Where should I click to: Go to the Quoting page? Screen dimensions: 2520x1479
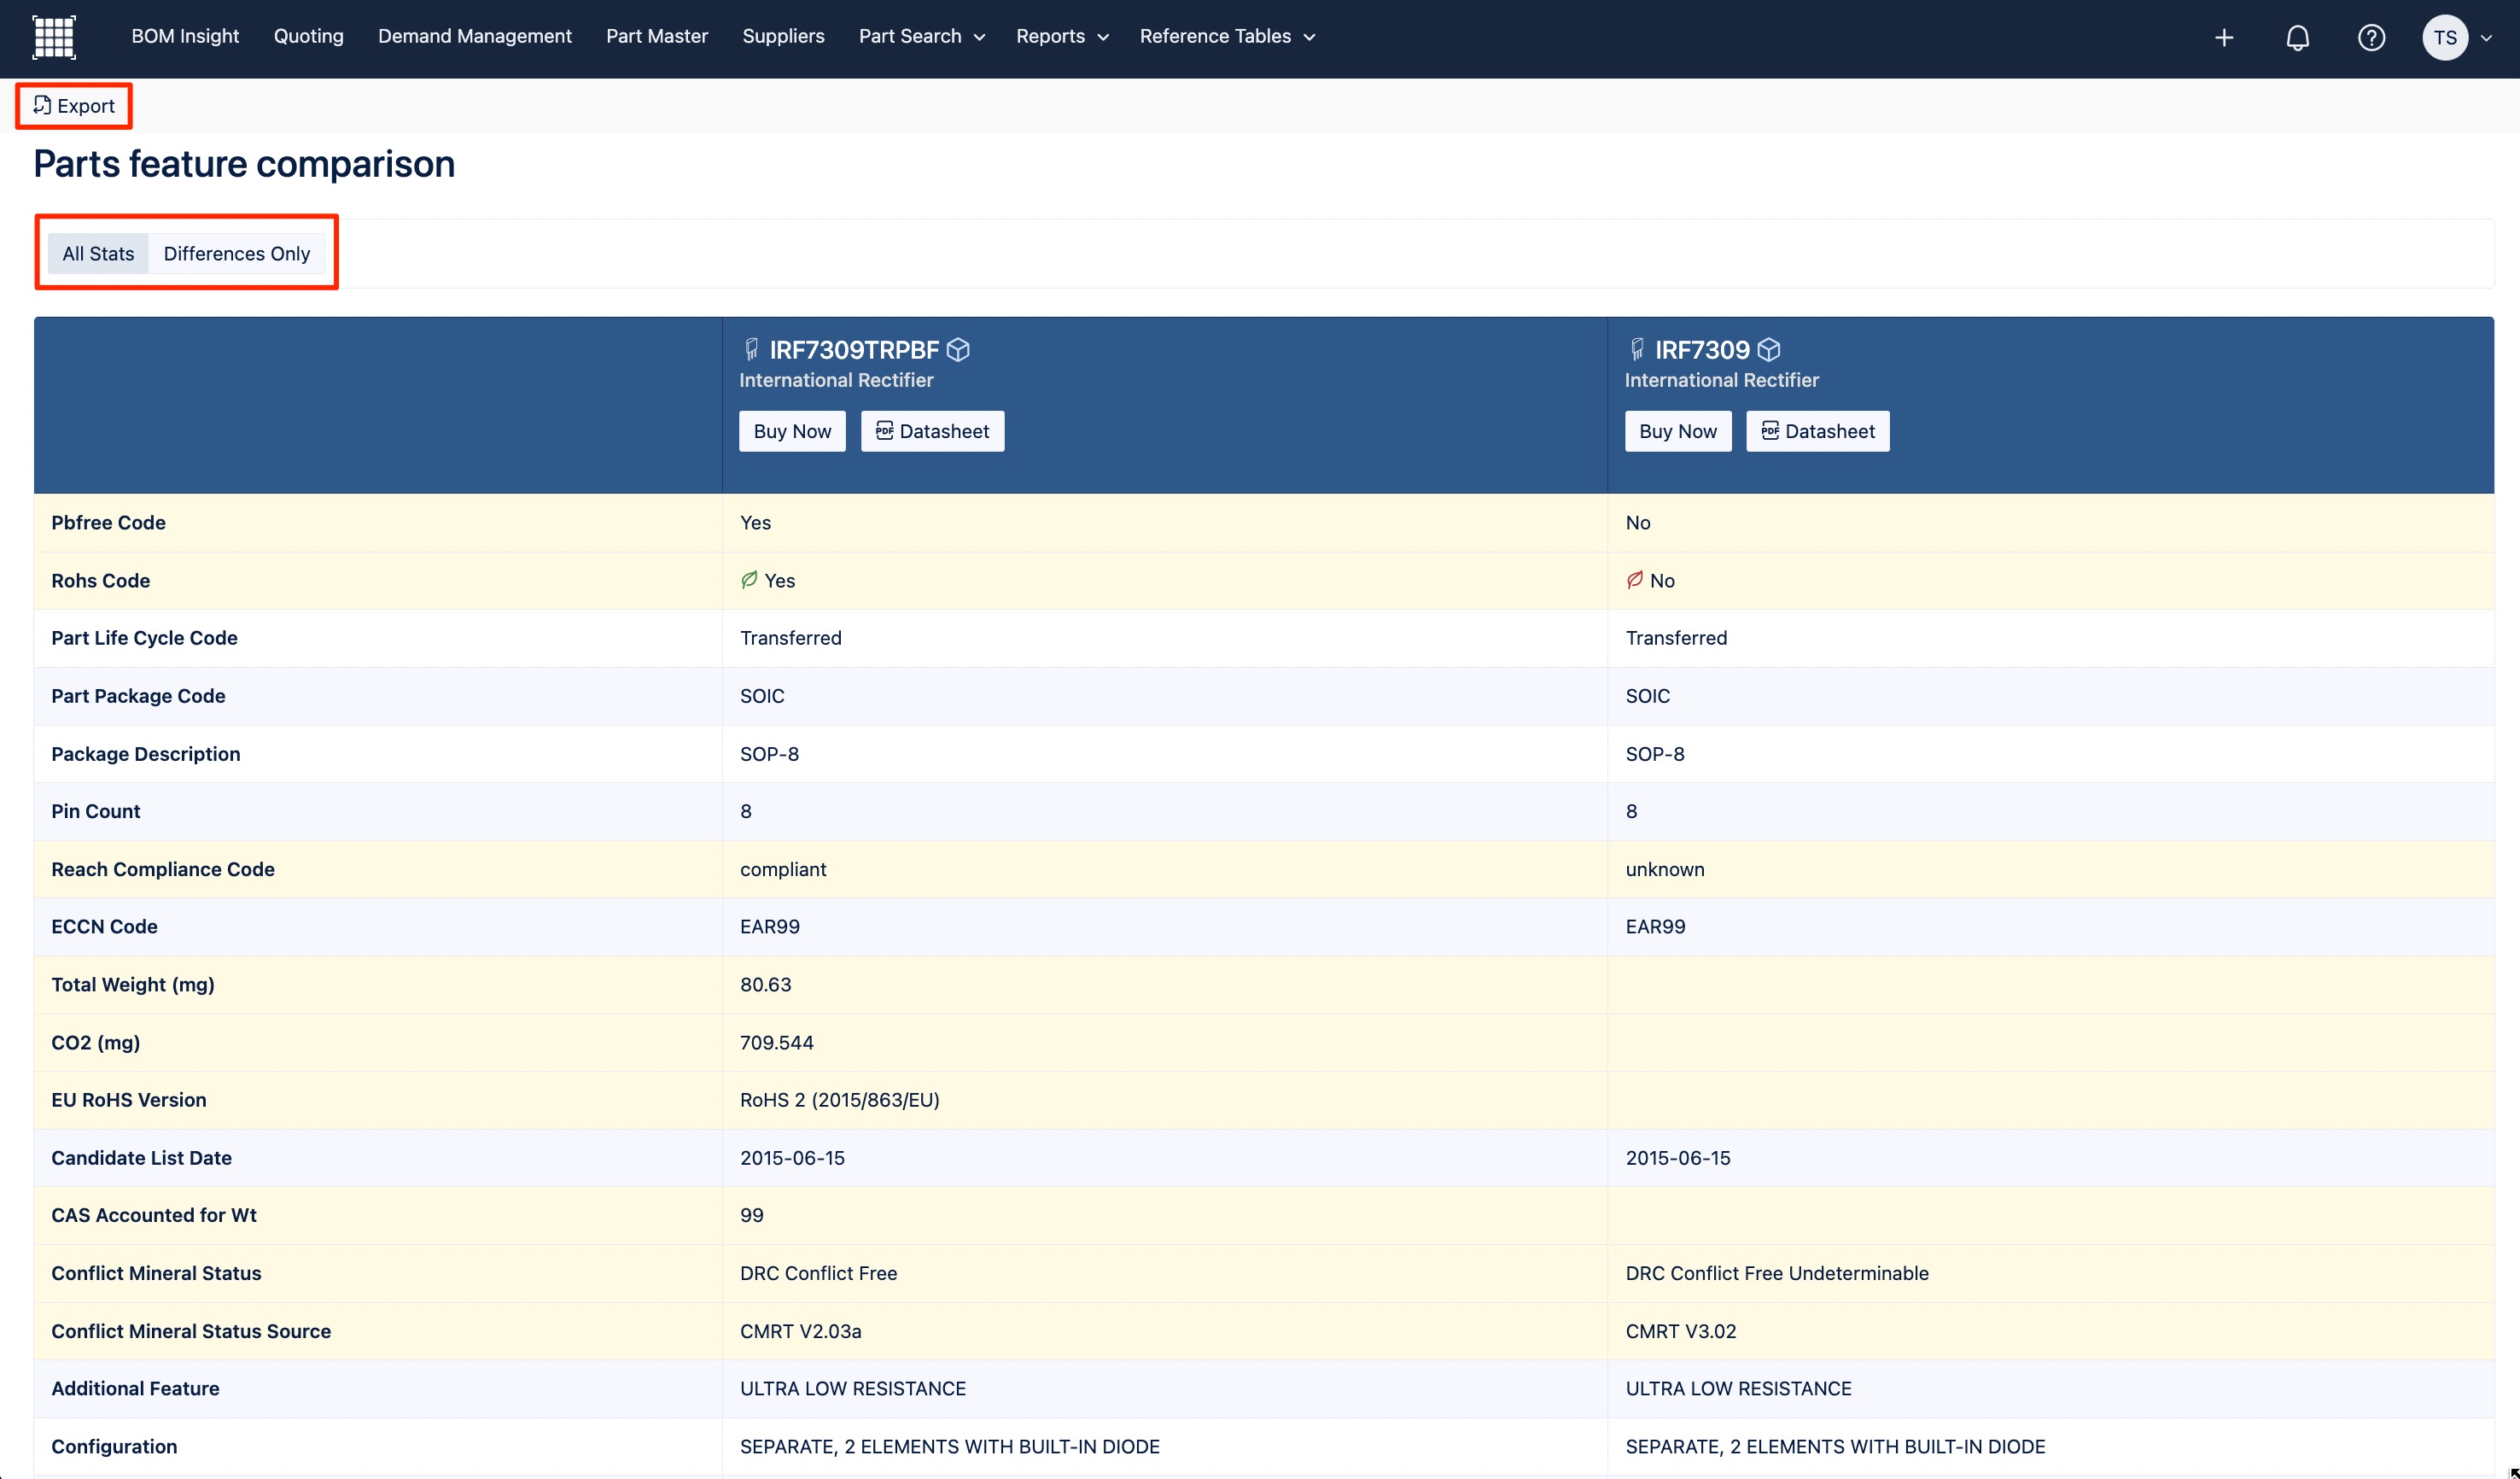[309, 37]
